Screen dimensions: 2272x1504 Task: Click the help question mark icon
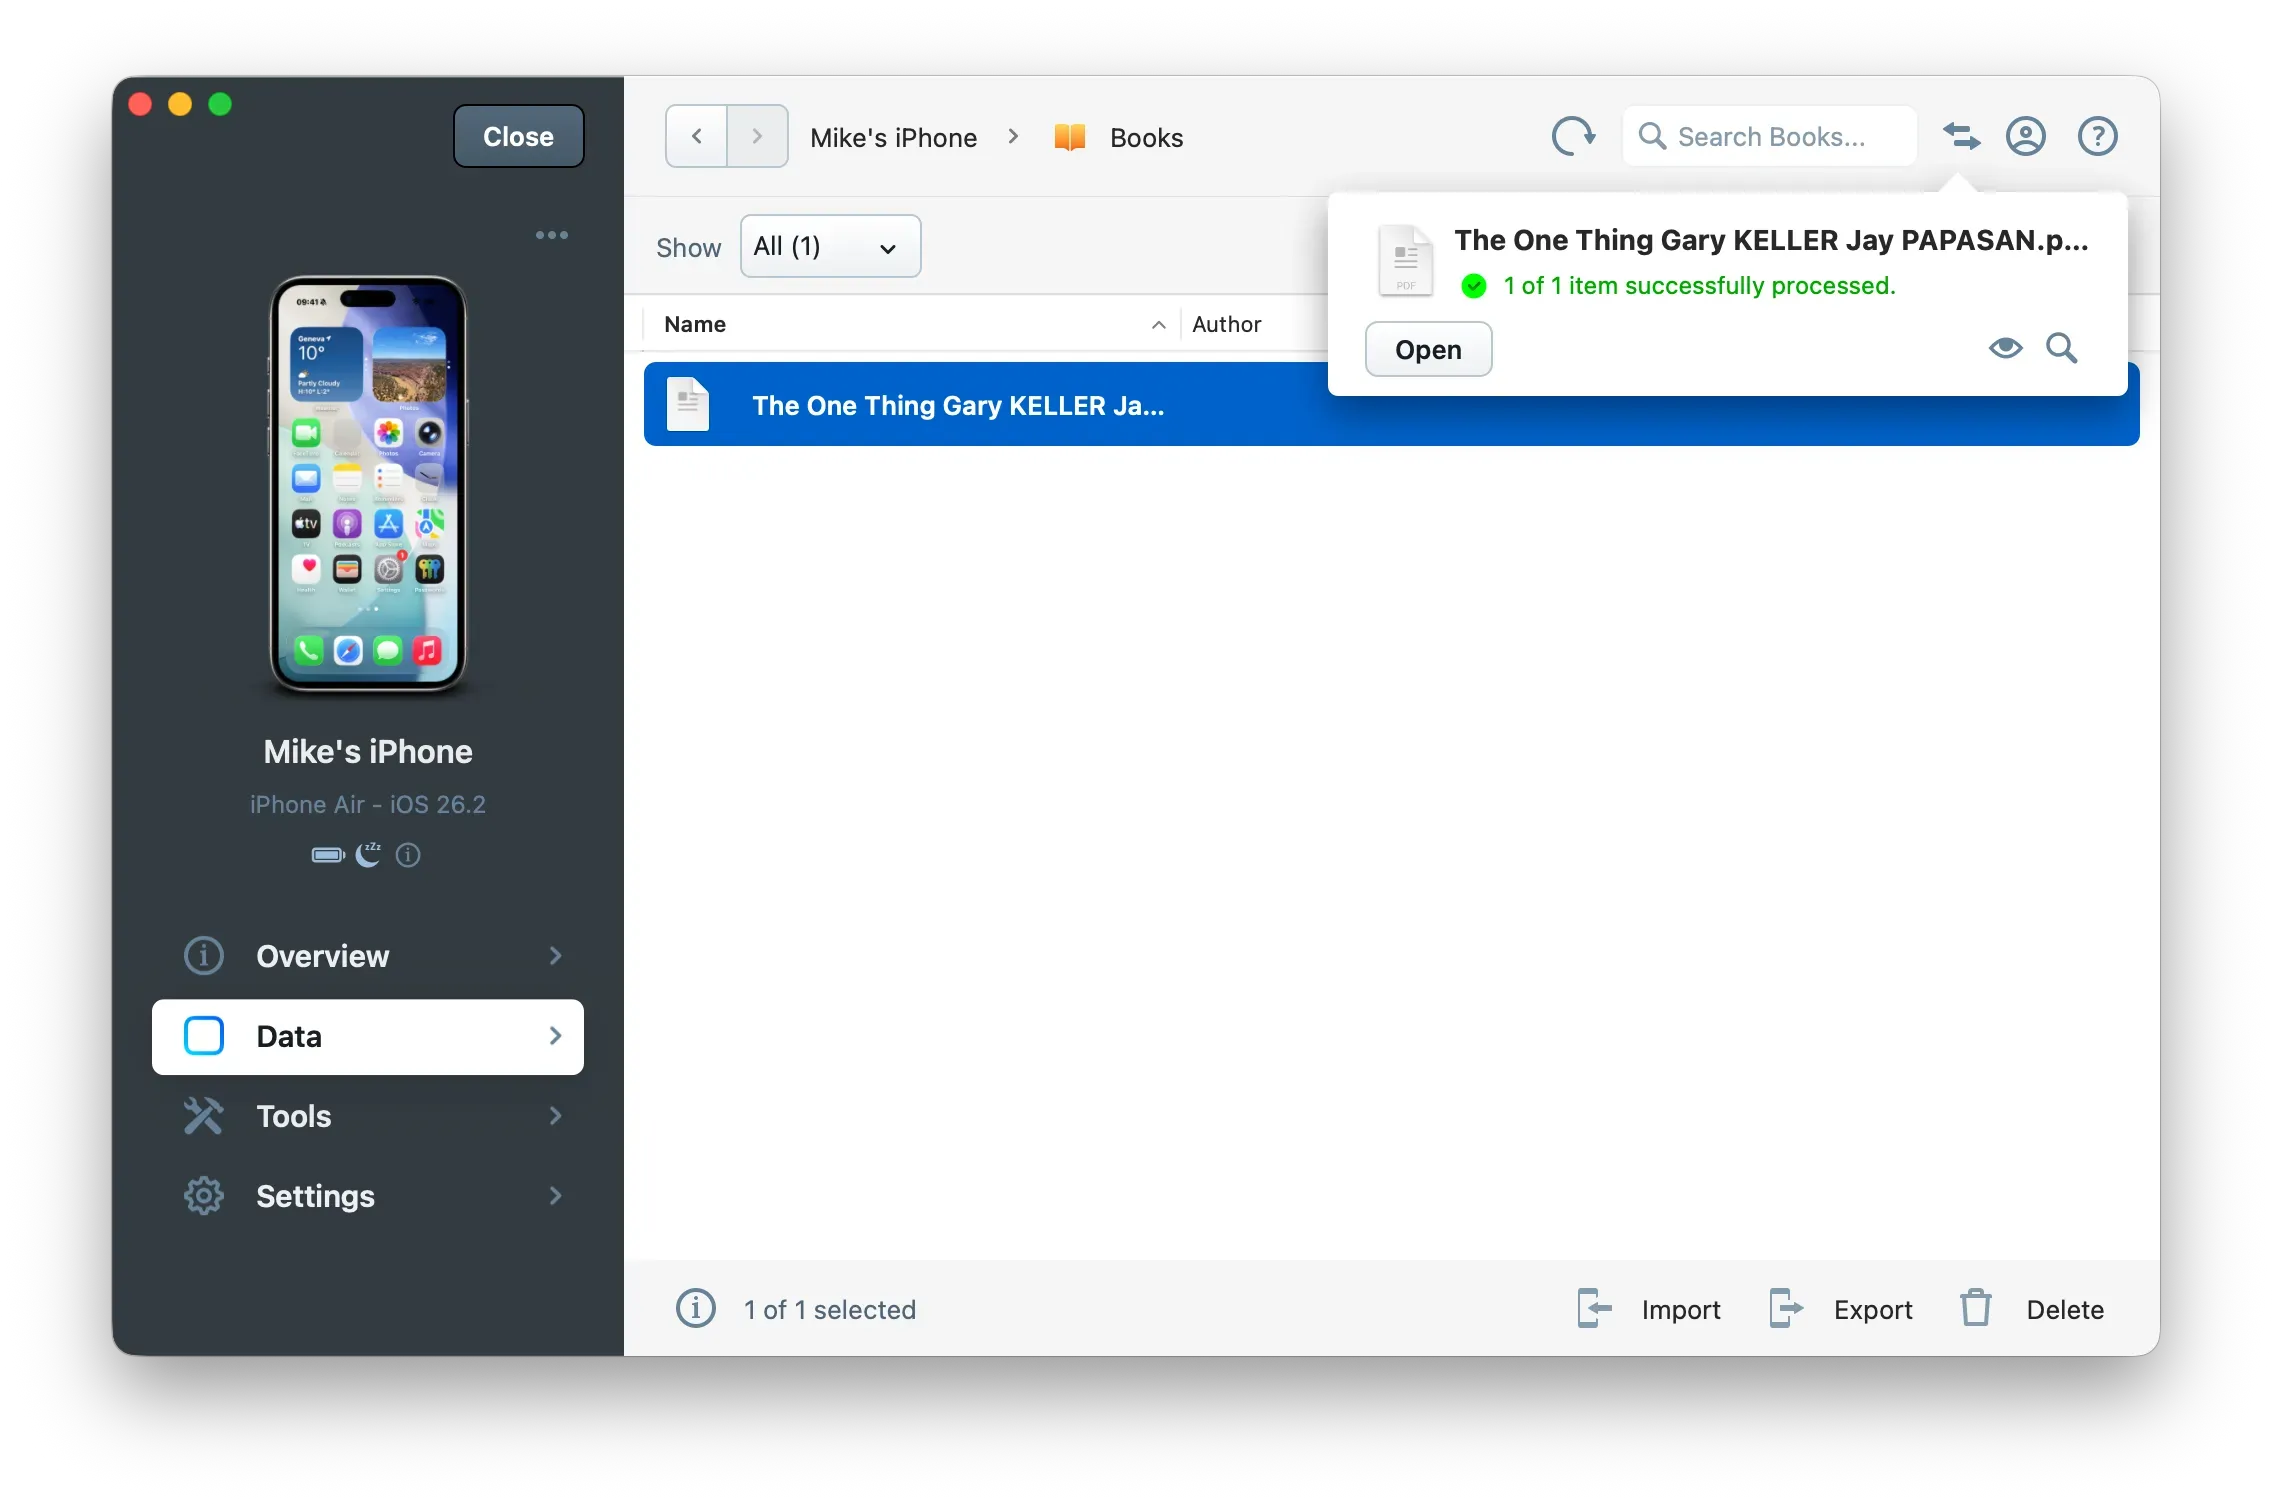click(2097, 136)
